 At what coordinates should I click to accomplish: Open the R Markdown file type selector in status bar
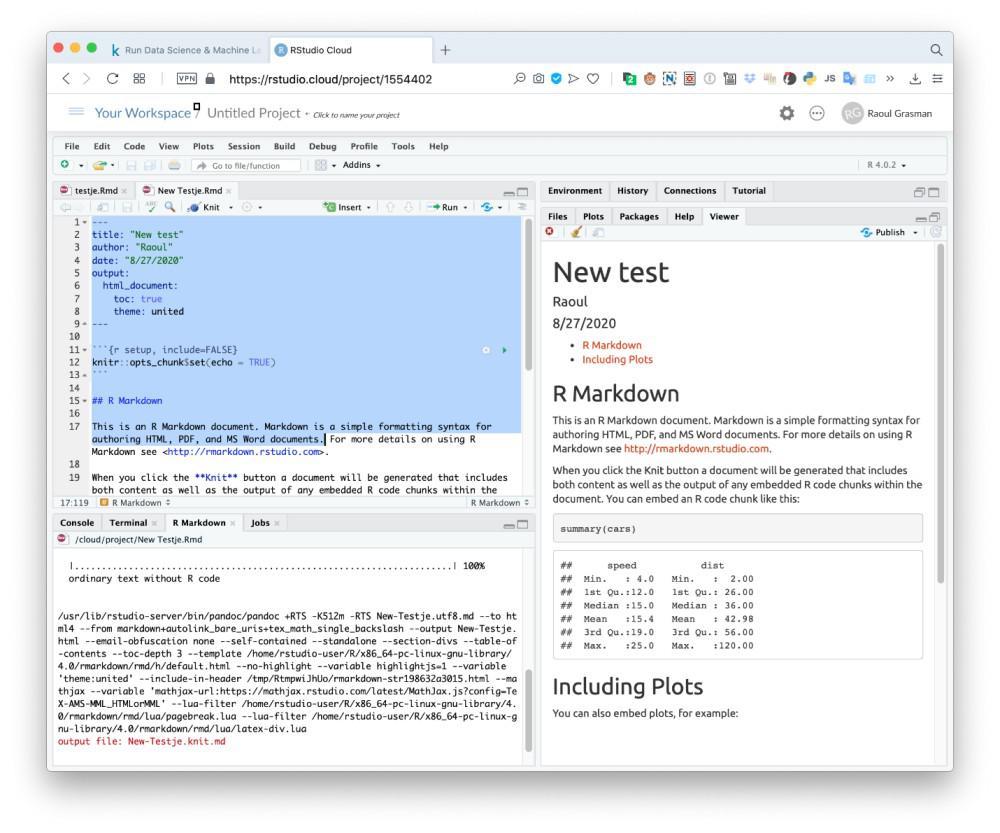[499, 503]
